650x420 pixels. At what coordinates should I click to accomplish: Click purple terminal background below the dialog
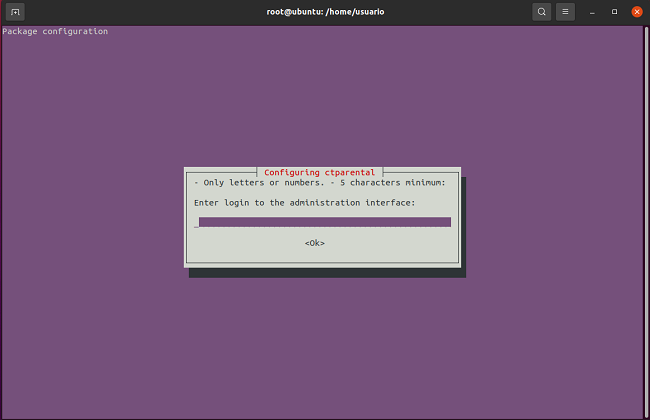tap(323, 340)
